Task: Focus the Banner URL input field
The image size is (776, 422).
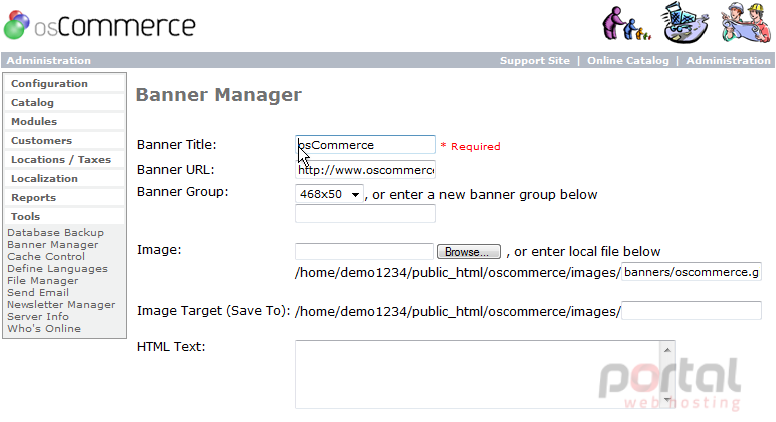Action: pos(365,170)
